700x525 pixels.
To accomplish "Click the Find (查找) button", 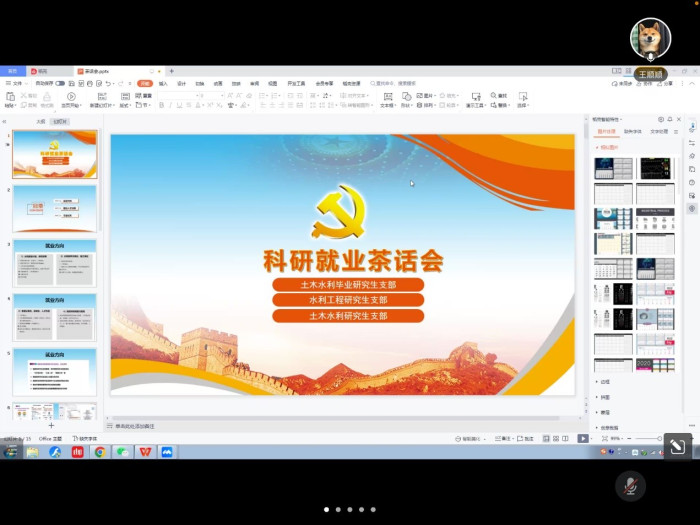I will coord(499,96).
